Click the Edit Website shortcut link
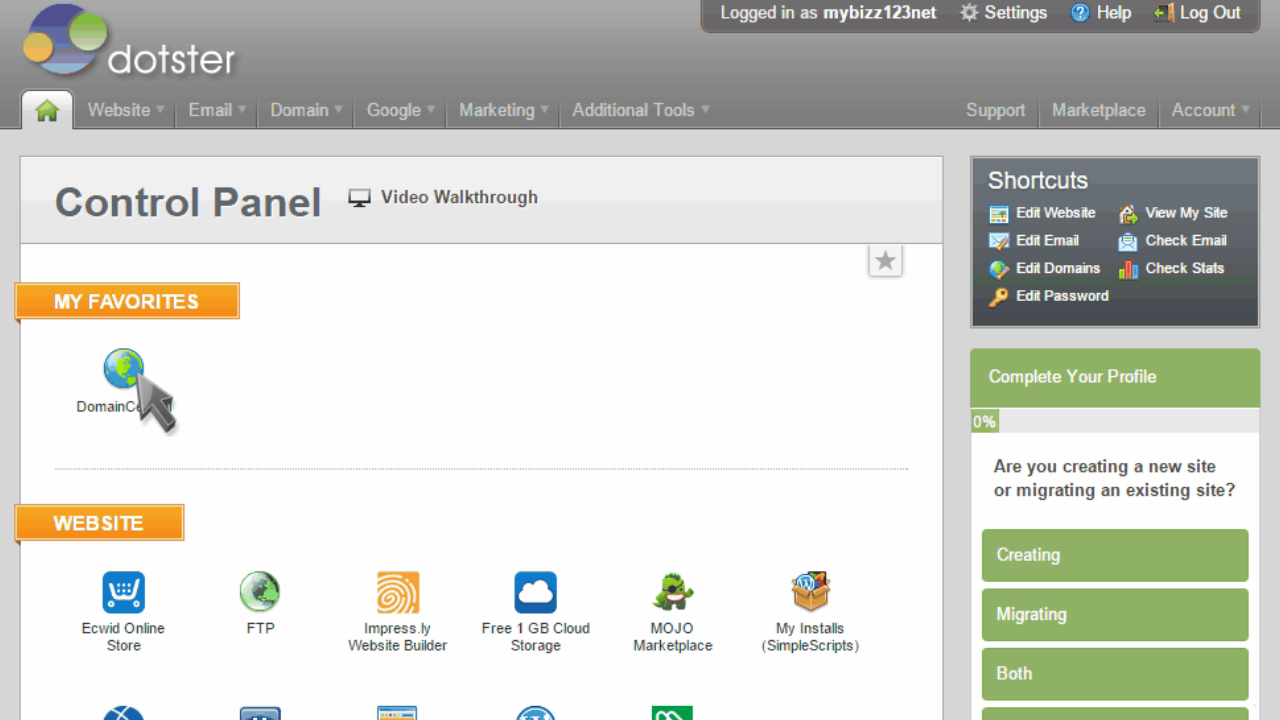This screenshot has height=720, width=1280. click(1056, 213)
